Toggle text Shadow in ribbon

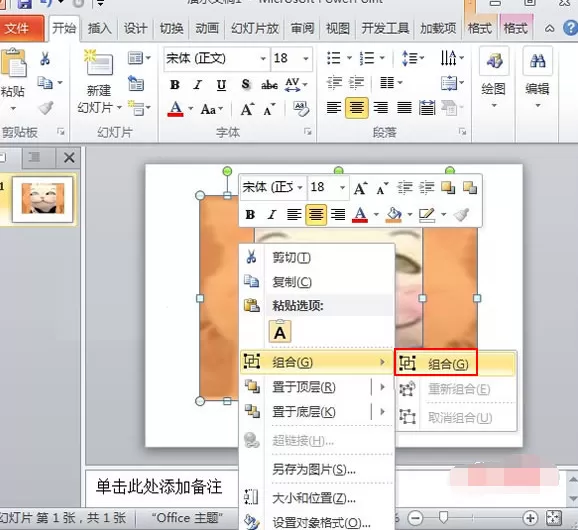point(246,85)
